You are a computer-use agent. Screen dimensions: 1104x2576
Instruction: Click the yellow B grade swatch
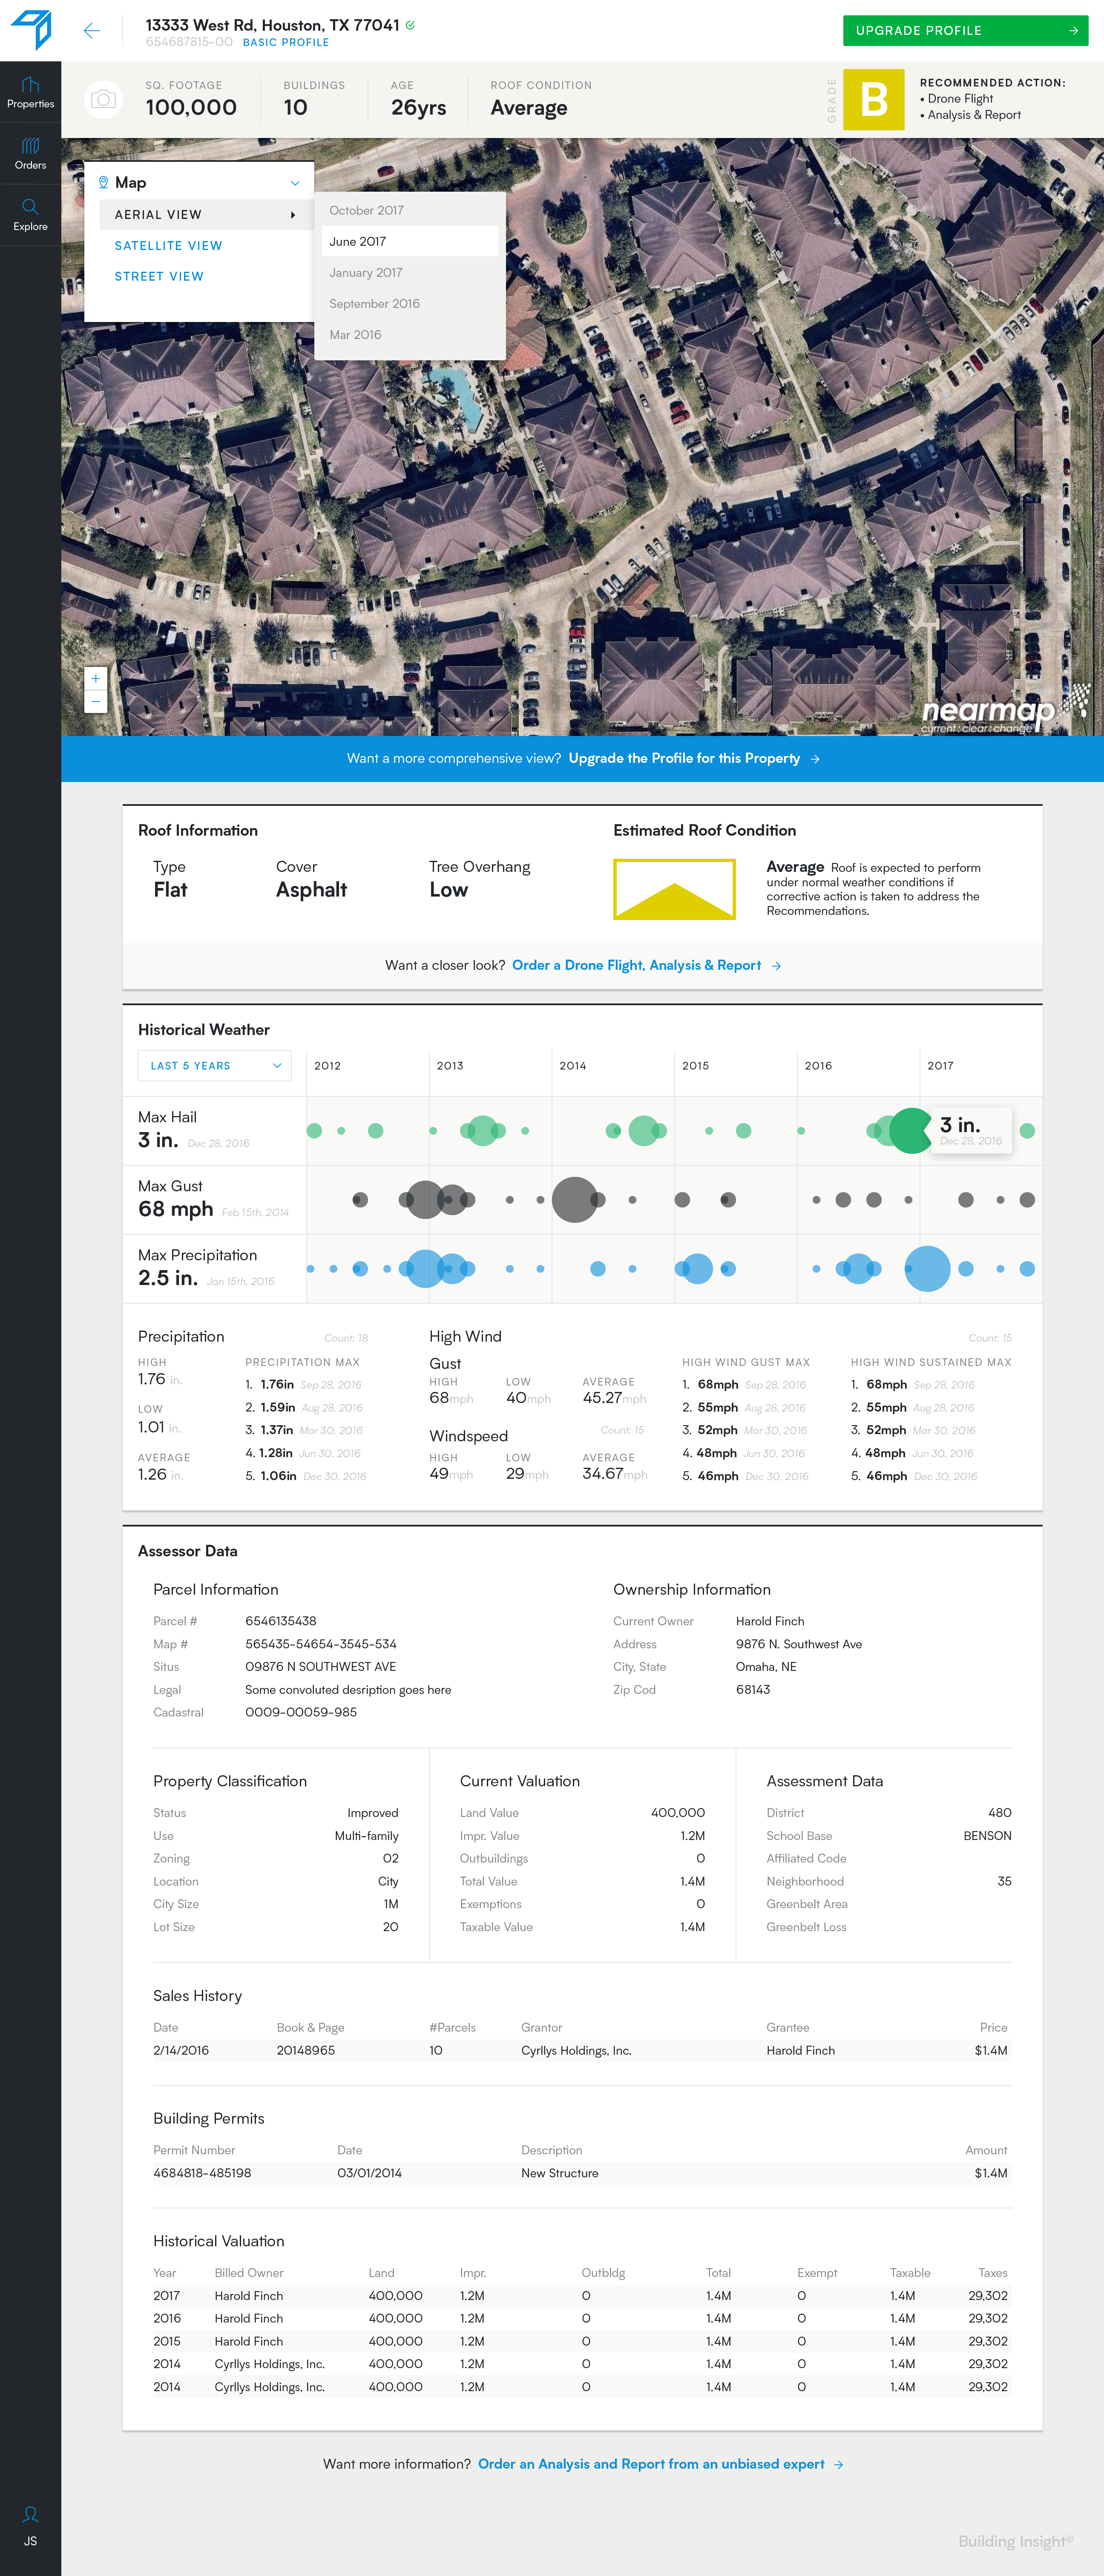(x=873, y=99)
